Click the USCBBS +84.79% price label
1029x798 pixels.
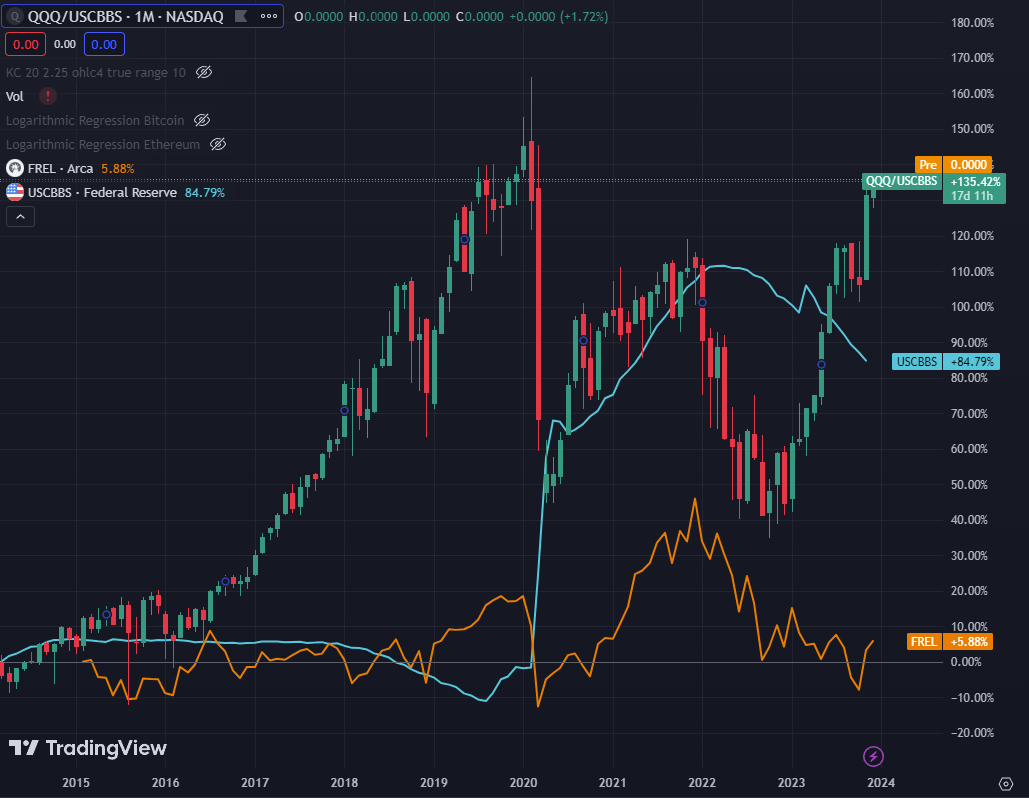[x=944, y=361]
